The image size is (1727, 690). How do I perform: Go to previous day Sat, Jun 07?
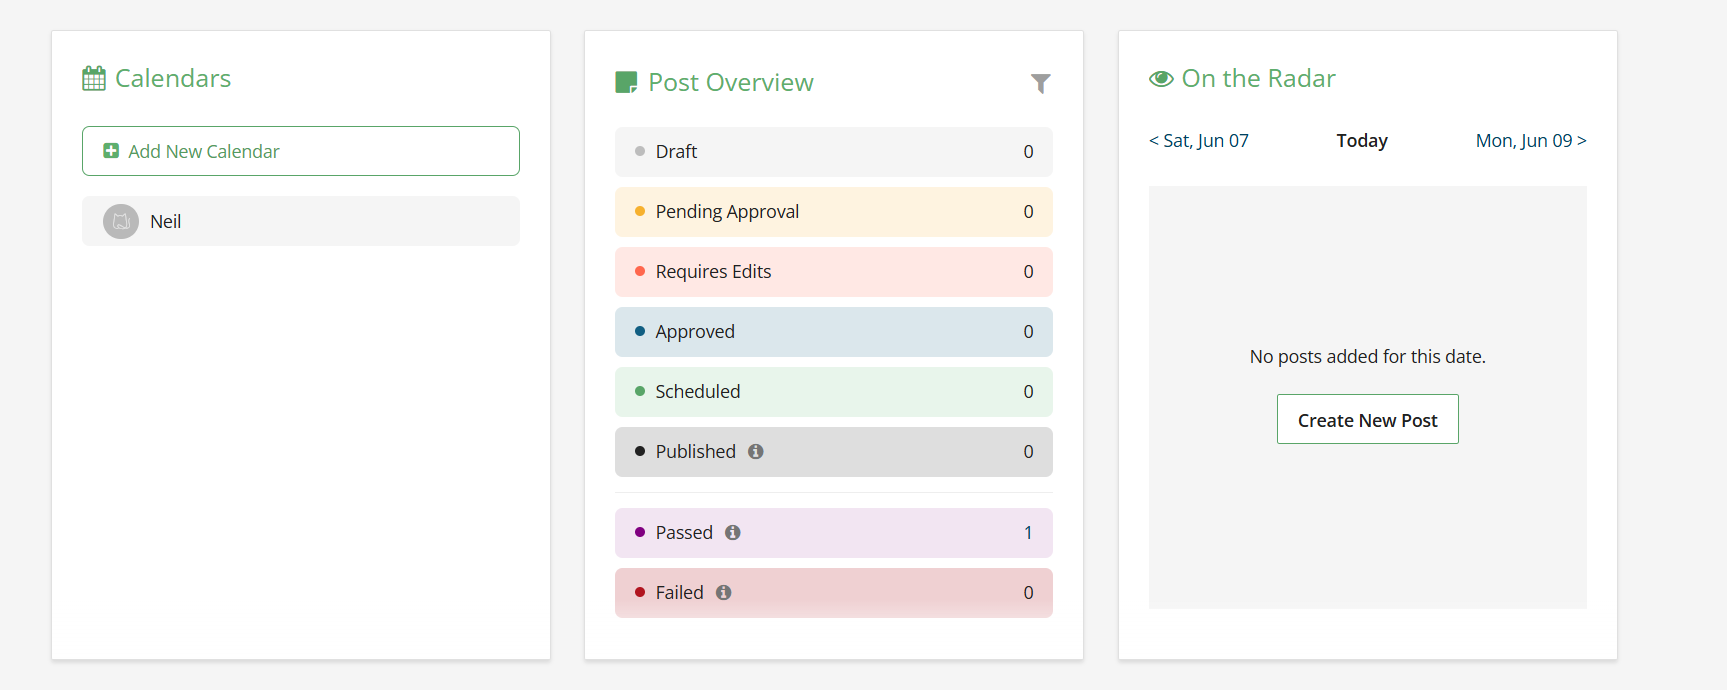1199,141
